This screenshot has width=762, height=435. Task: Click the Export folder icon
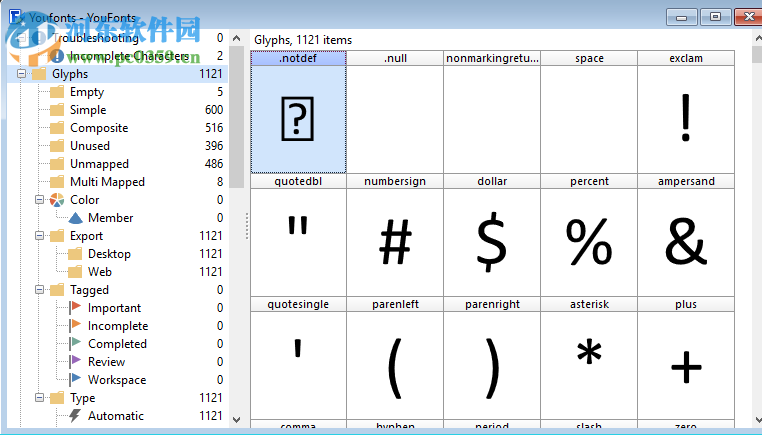pos(57,236)
